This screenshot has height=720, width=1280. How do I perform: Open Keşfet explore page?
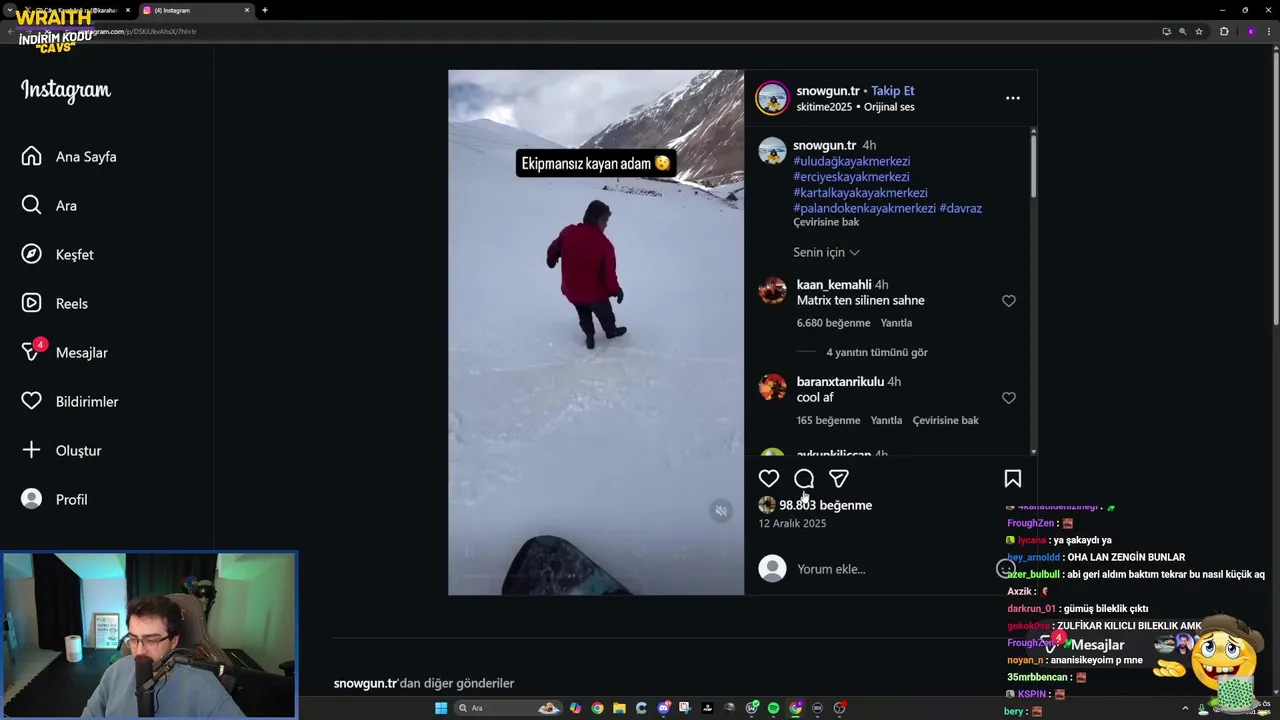pyautogui.click(x=57, y=255)
